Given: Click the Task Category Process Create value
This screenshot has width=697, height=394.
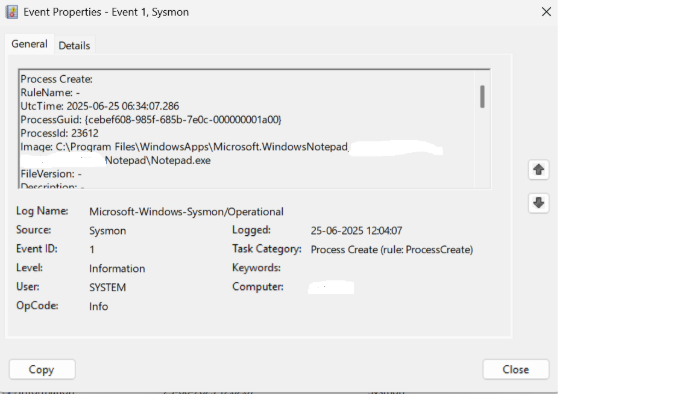Looking at the screenshot, I should [392, 250].
